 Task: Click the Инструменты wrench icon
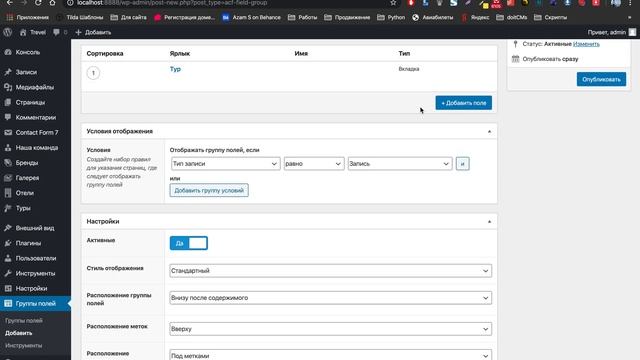click(8, 273)
